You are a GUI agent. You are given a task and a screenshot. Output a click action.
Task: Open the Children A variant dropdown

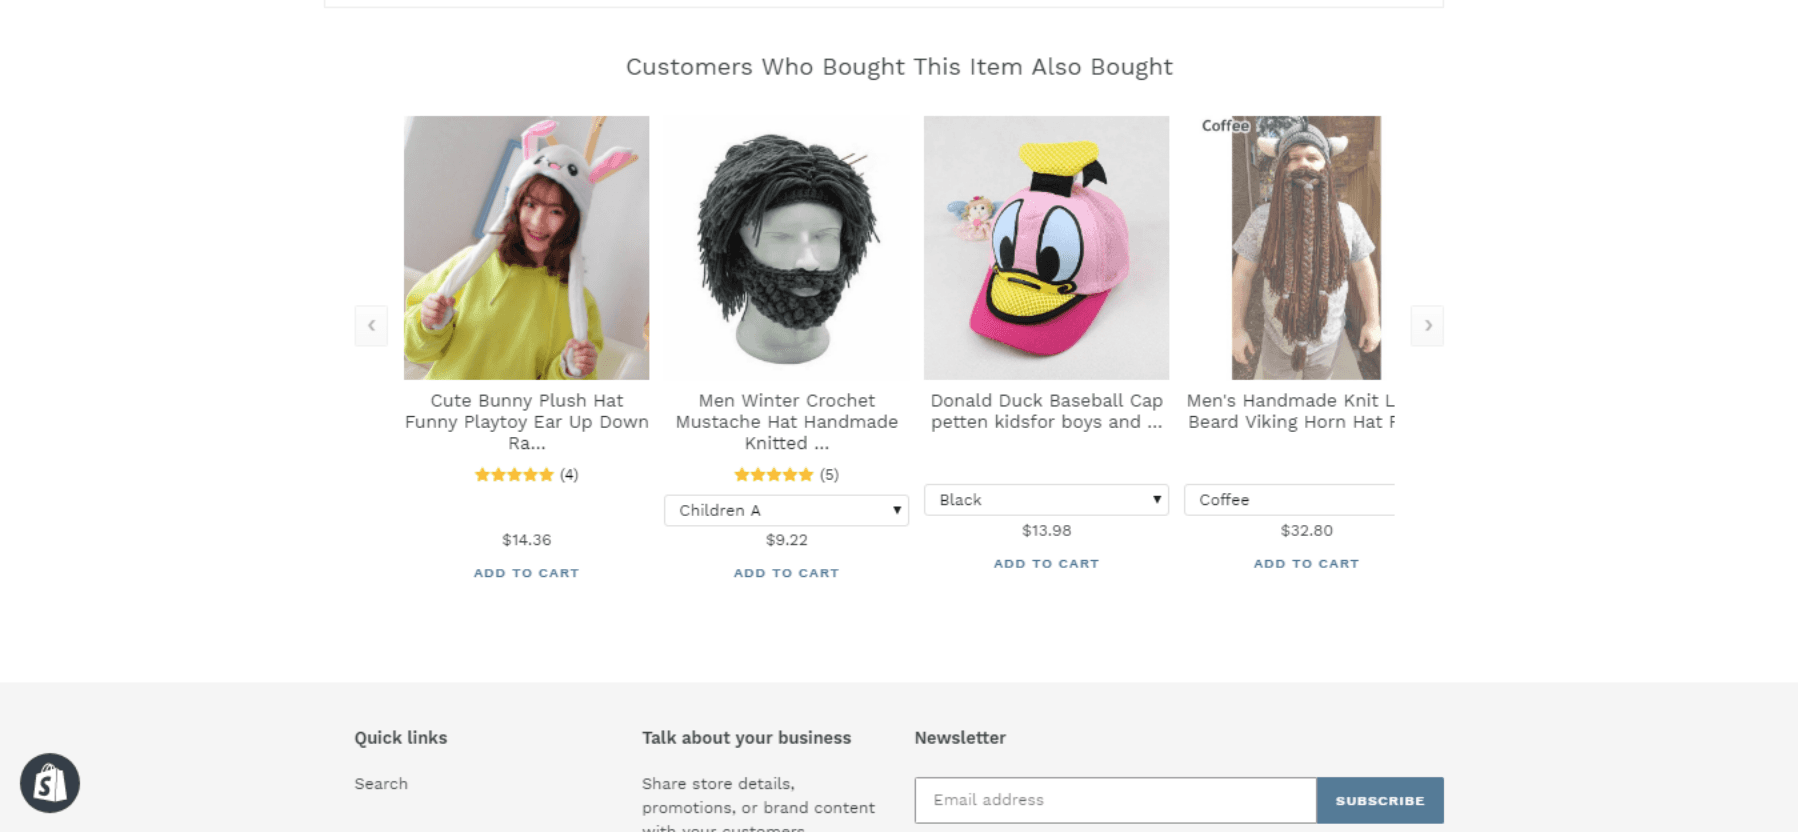786,510
